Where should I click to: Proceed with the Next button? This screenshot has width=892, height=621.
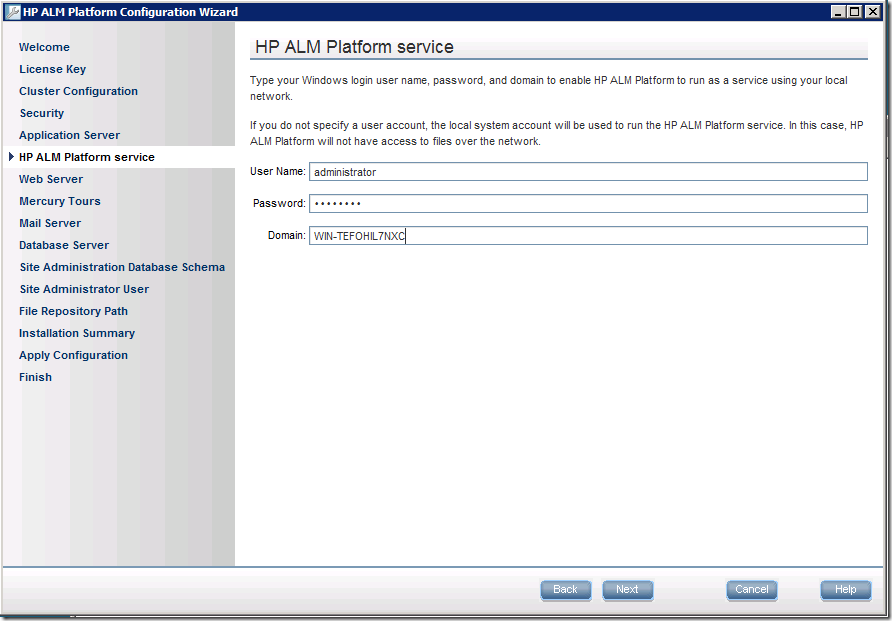[627, 590]
